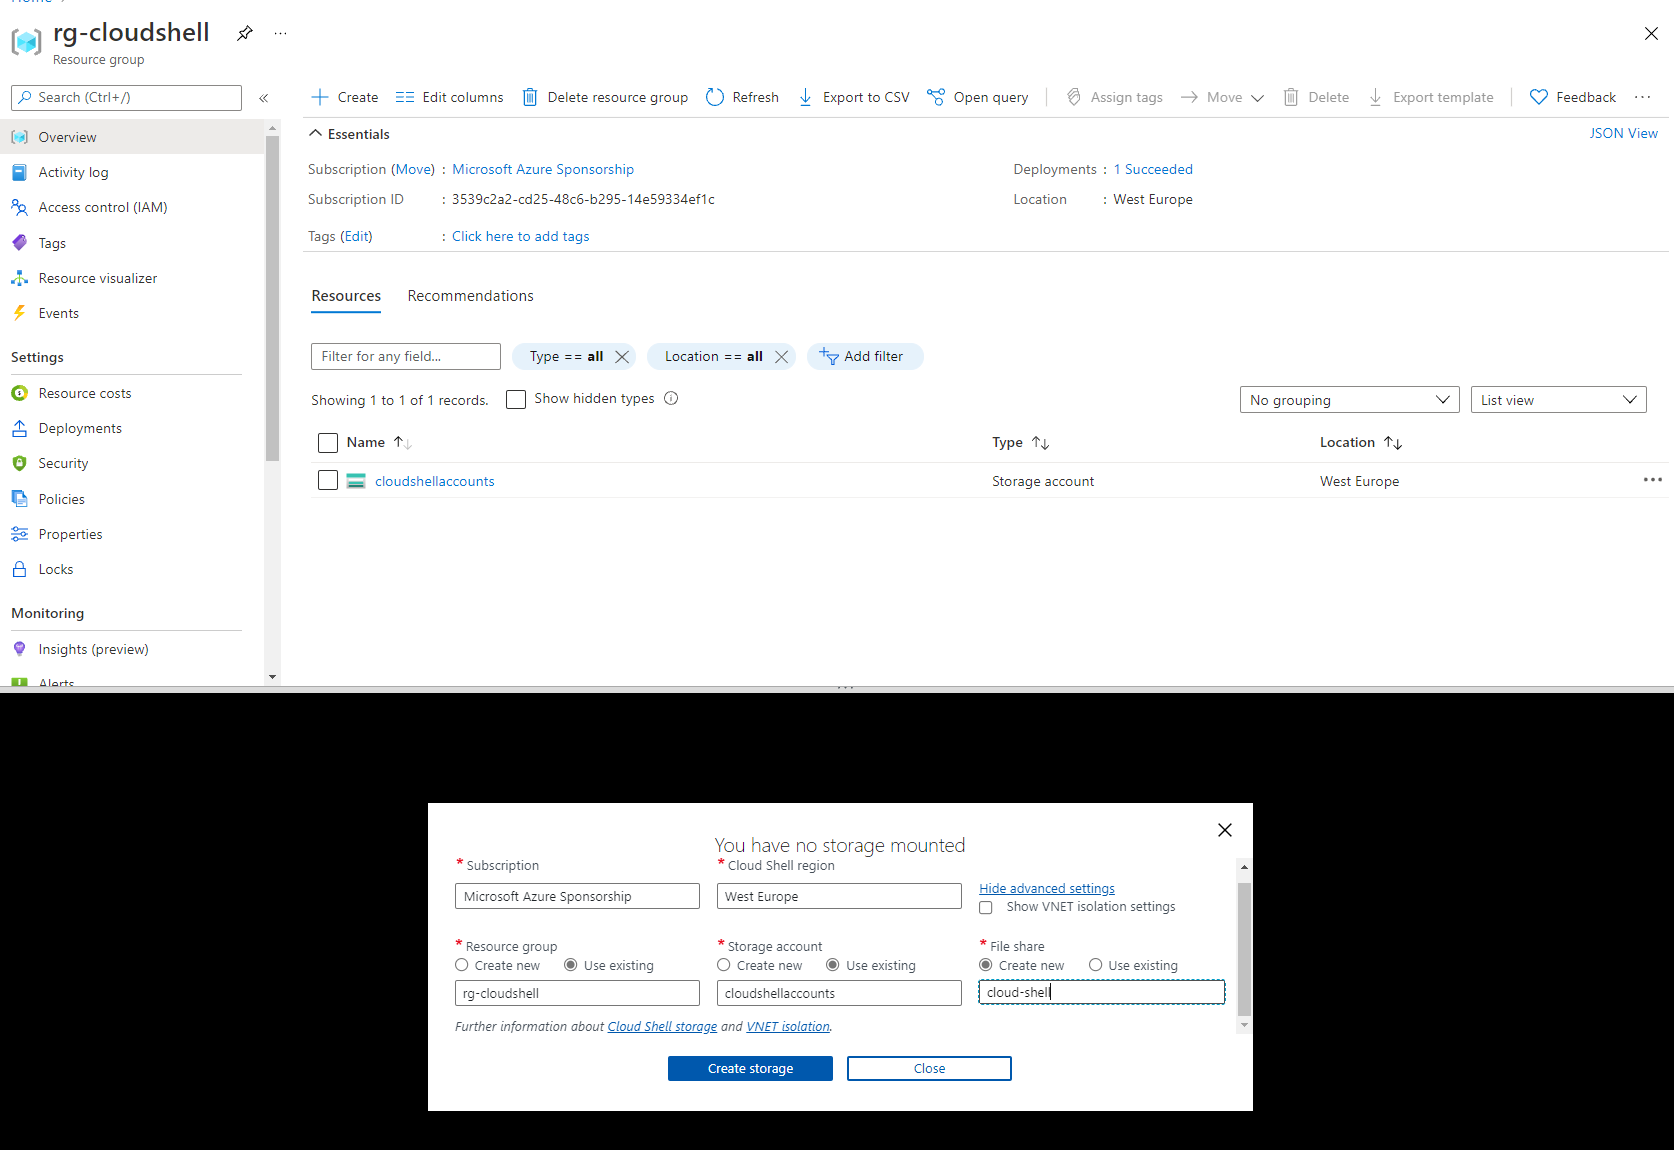Check Show VNET isolation settings

click(x=986, y=907)
